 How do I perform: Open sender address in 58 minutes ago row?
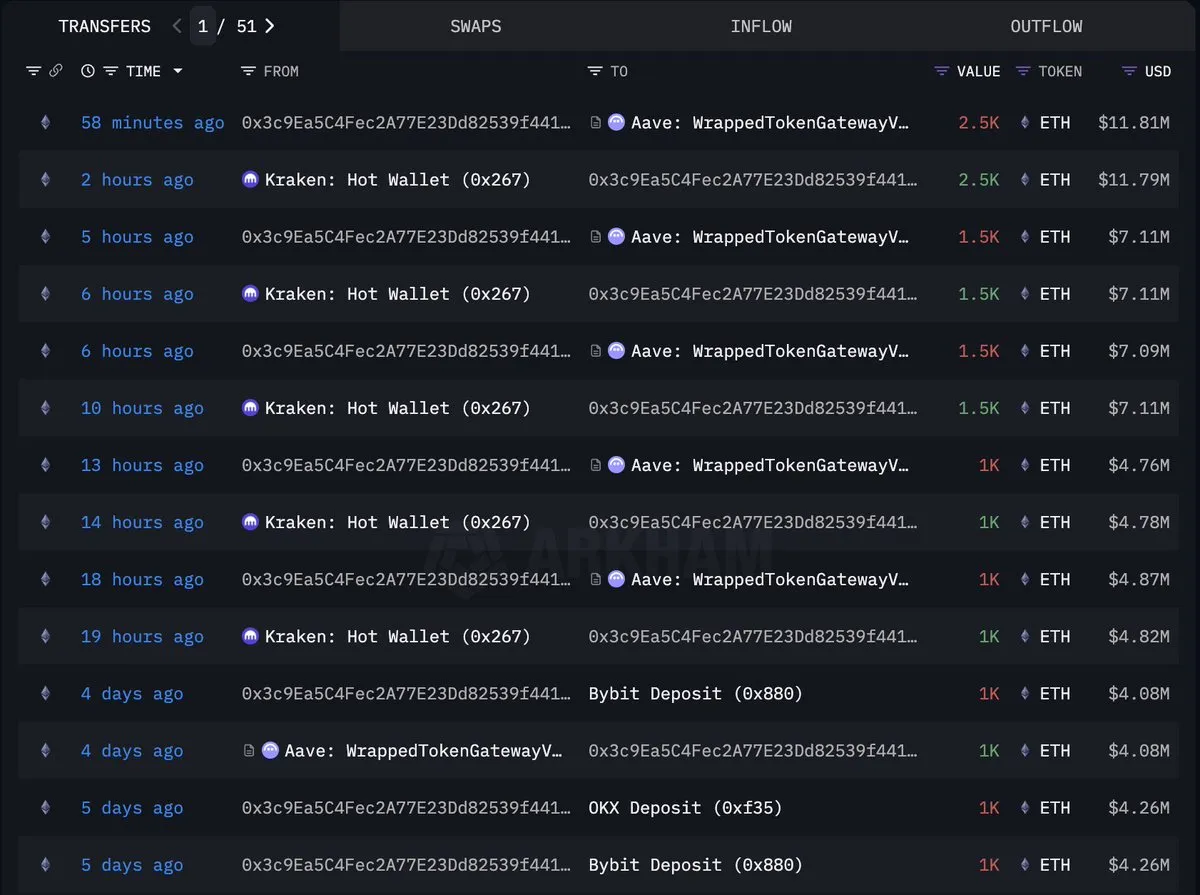click(x=407, y=123)
